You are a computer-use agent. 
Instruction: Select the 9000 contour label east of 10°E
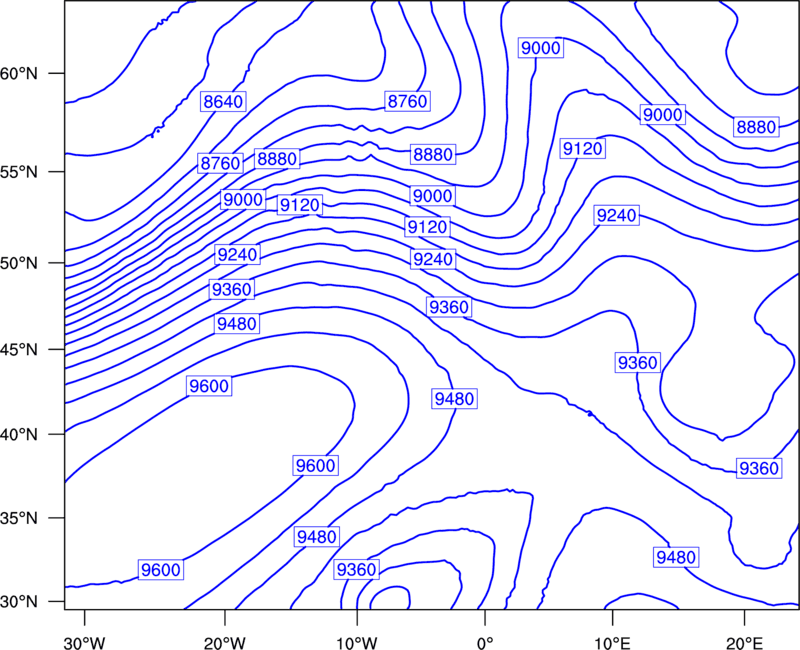(663, 115)
